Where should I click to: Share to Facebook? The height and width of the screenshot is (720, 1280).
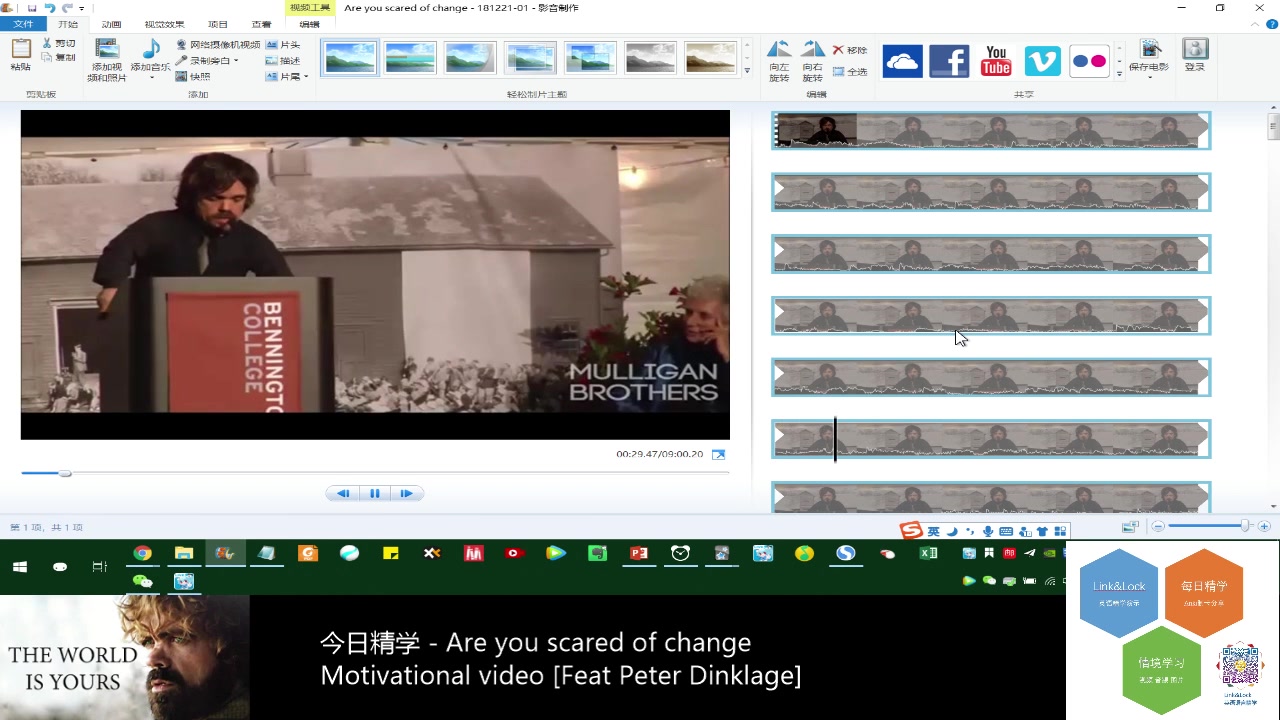949,62
